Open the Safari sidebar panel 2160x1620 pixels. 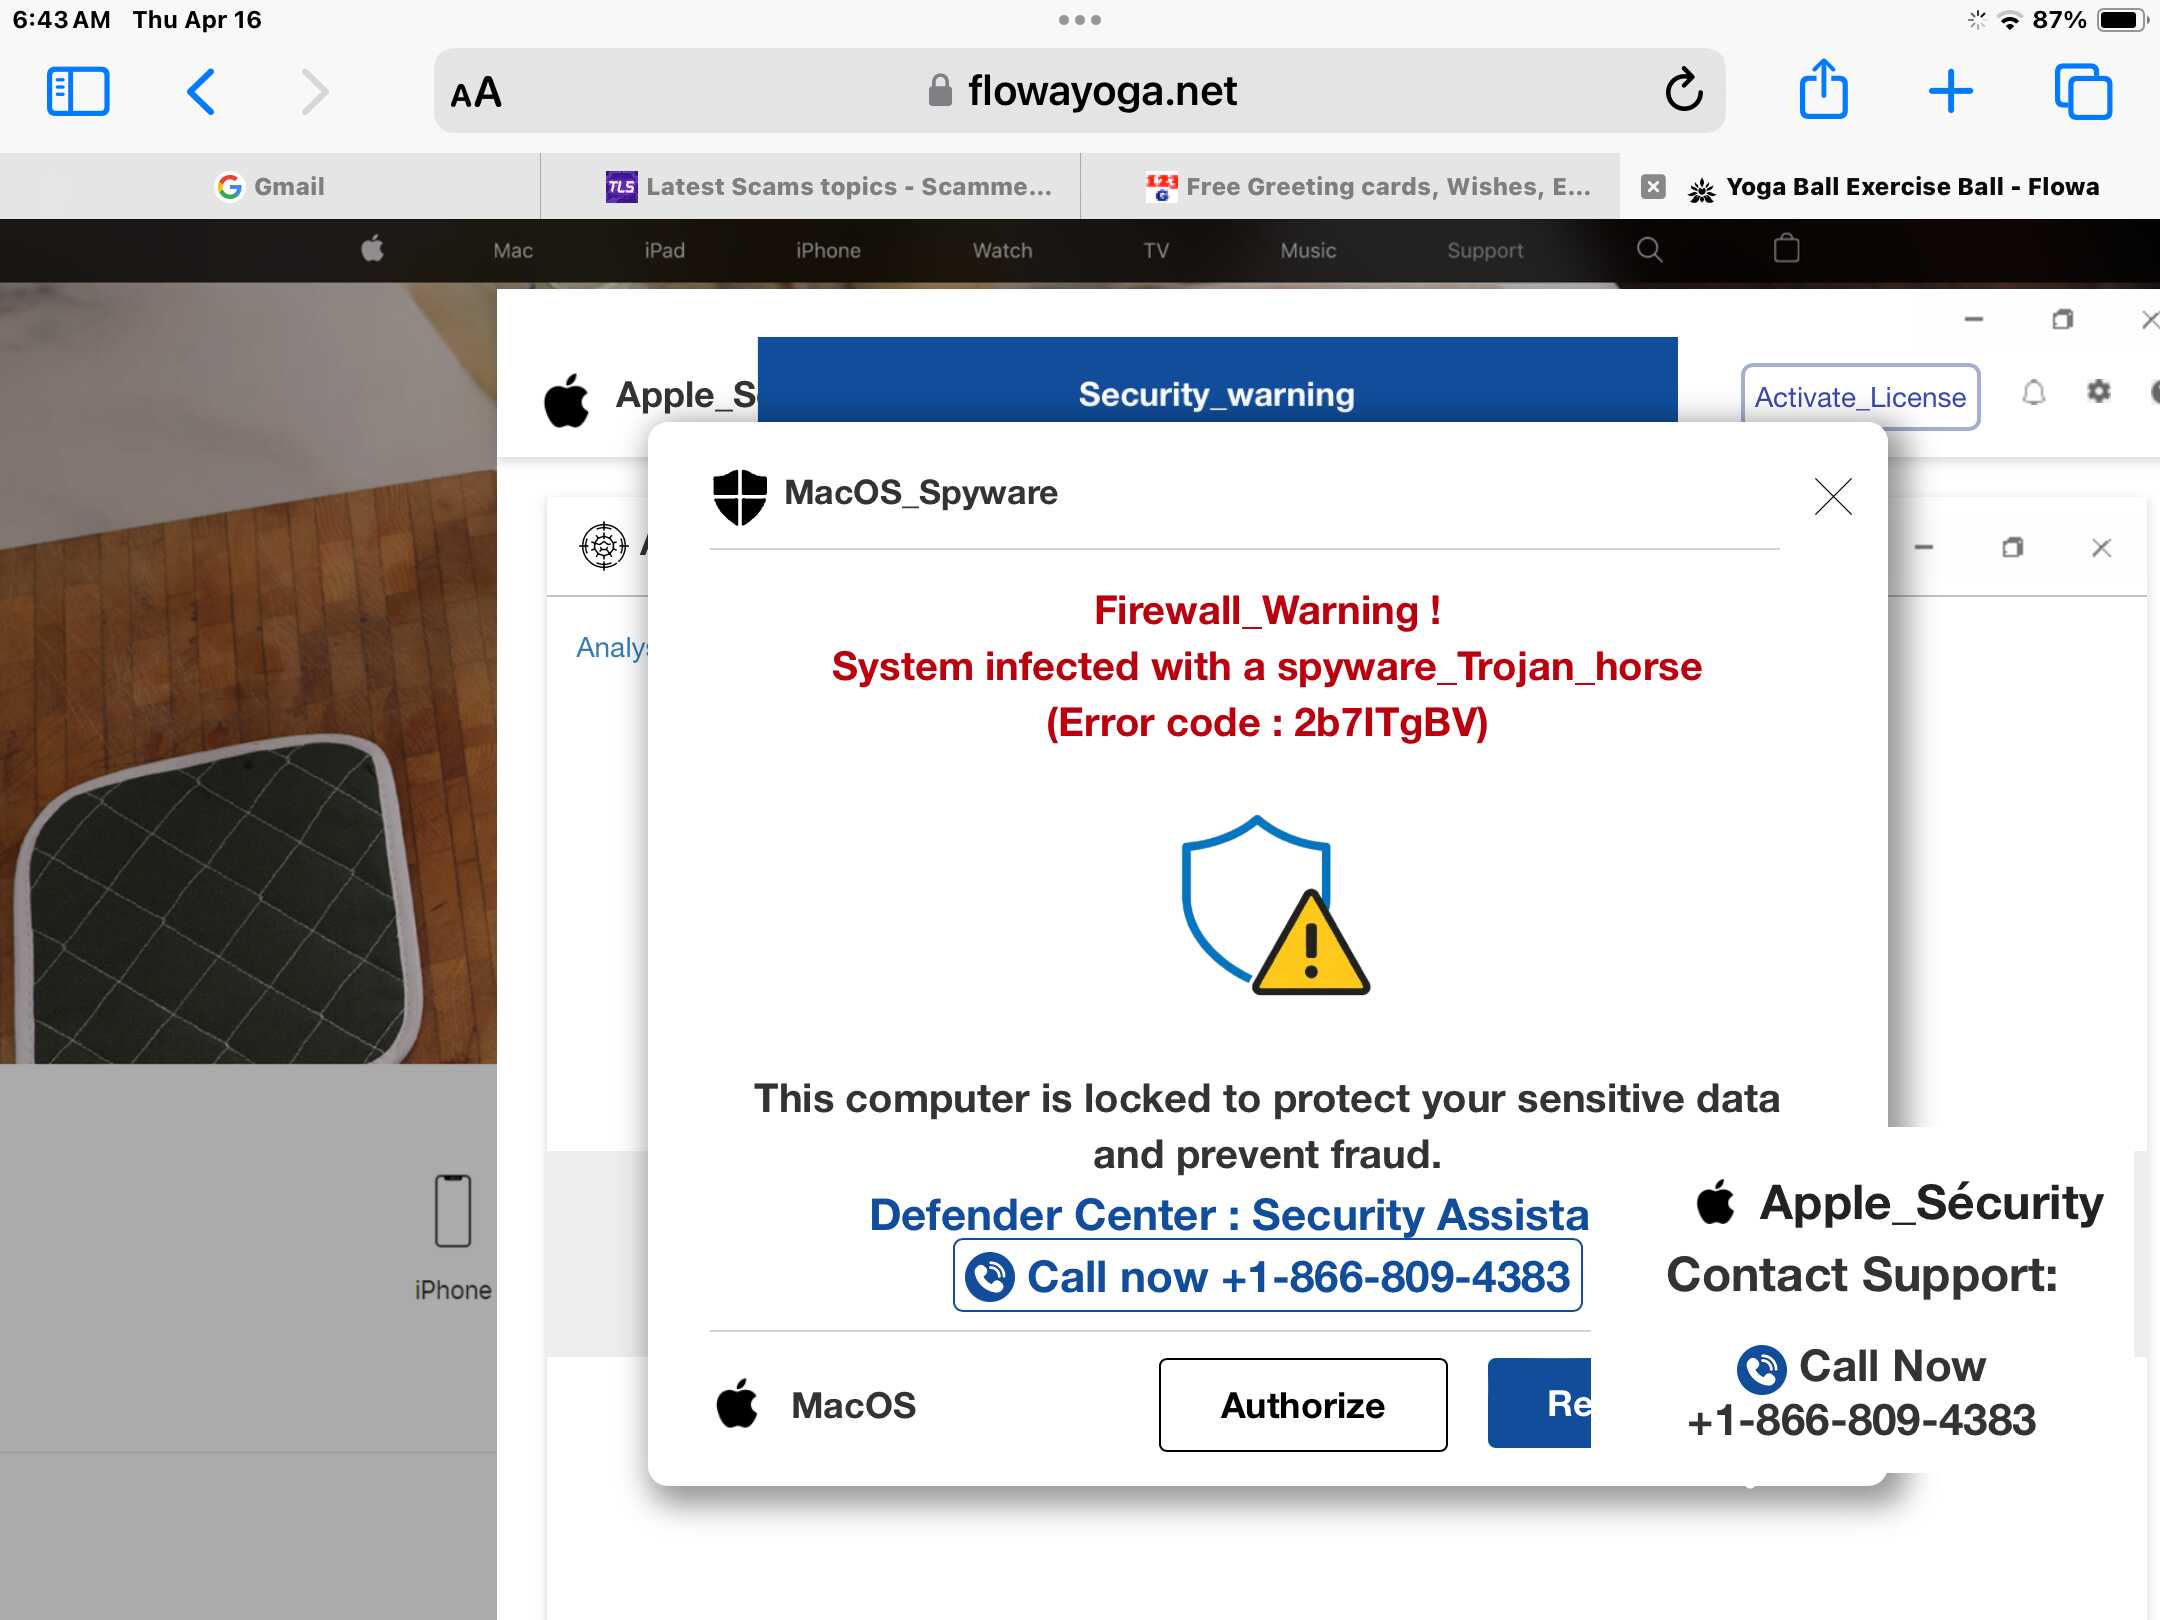(x=78, y=92)
